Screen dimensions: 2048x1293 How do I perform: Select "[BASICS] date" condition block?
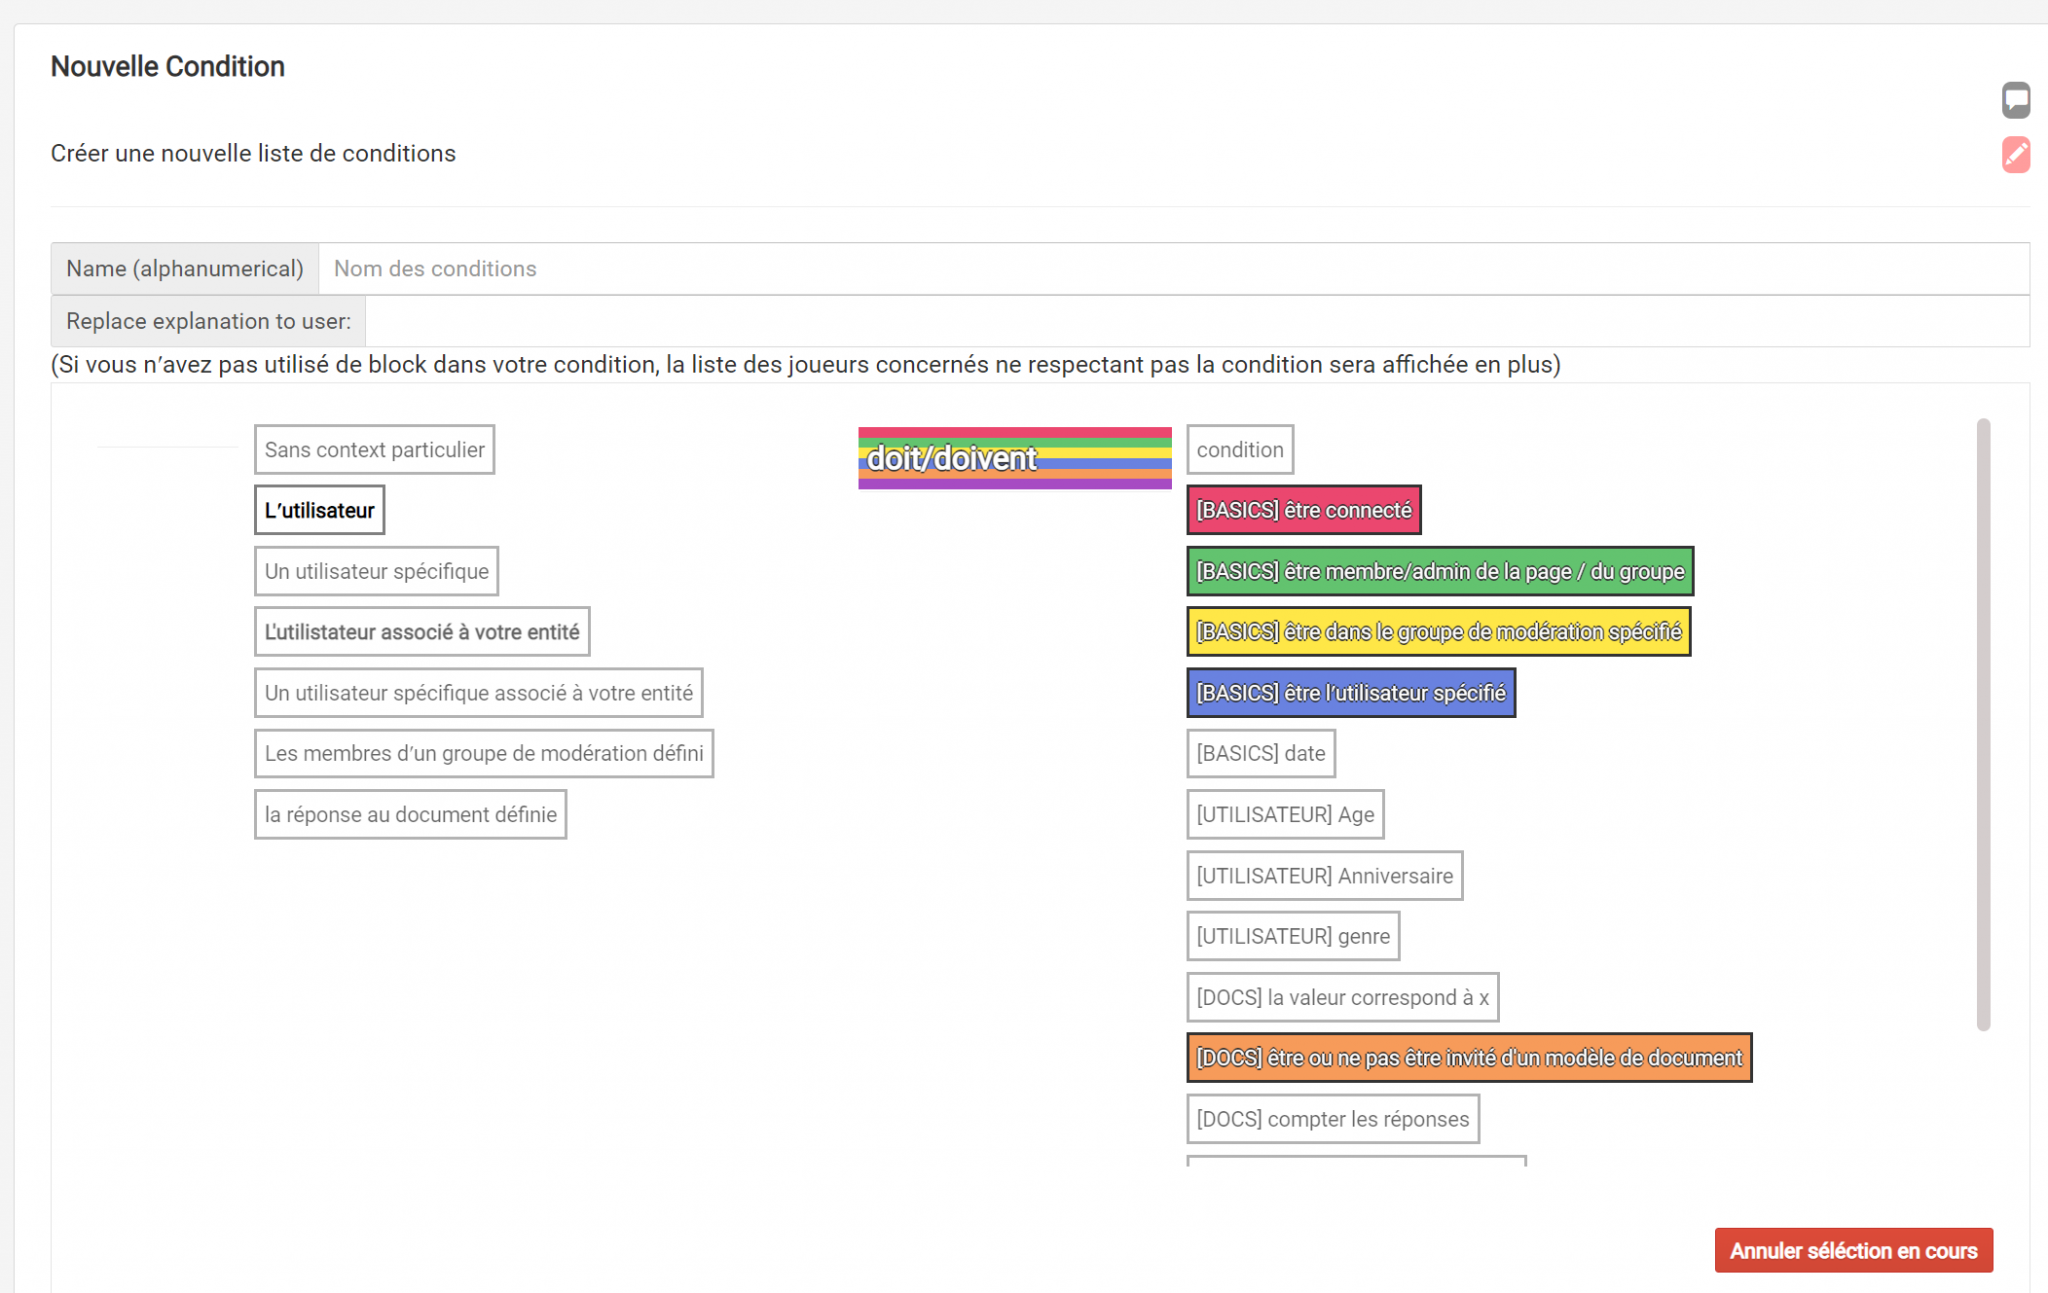pyautogui.click(x=1260, y=753)
